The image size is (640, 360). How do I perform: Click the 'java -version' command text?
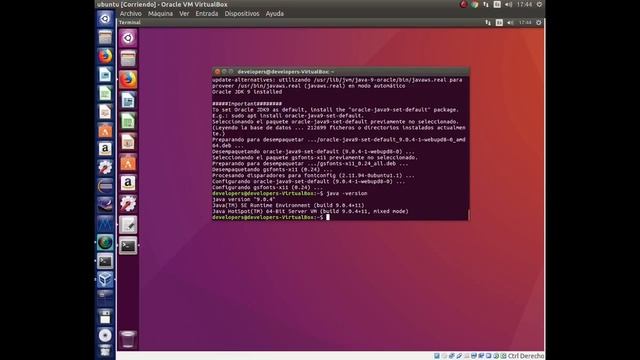click(347, 193)
